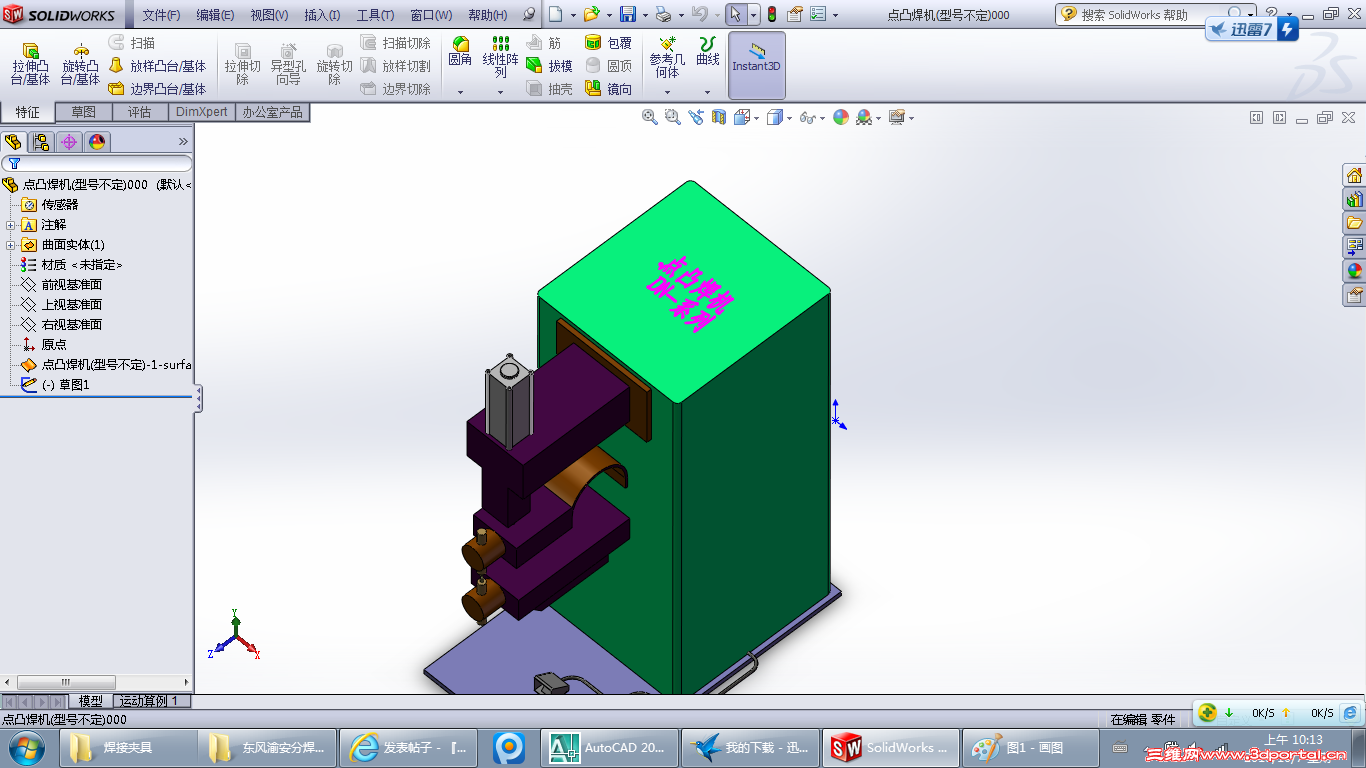Open the ConfigurationManager tab icon
This screenshot has height=768, width=1366.
(41, 142)
